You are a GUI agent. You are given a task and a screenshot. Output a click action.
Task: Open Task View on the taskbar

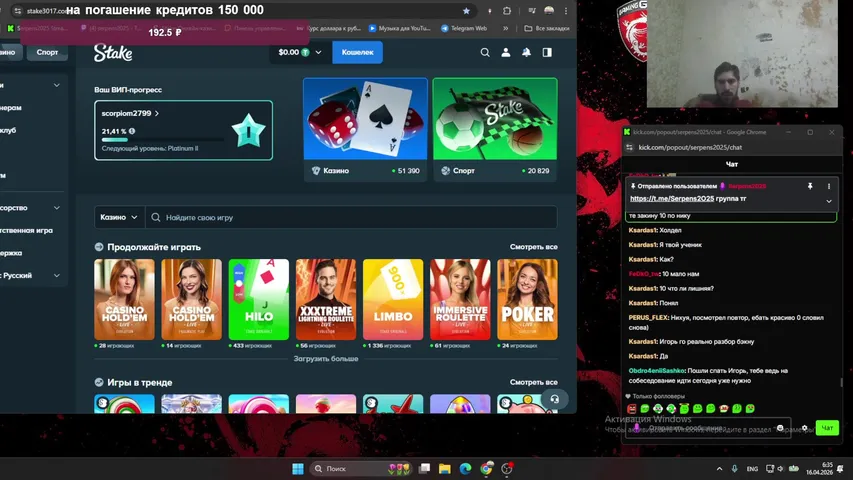424,469
